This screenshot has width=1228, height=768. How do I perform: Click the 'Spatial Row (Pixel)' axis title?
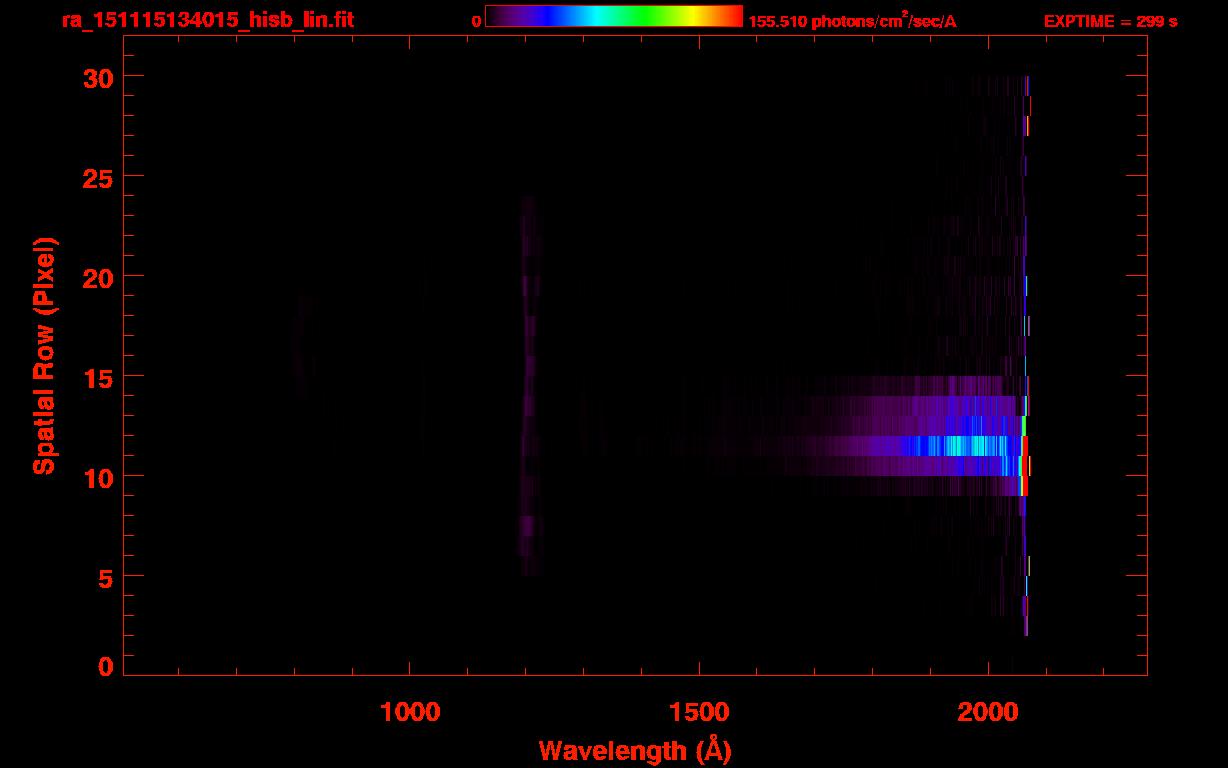click(x=44, y=356)
